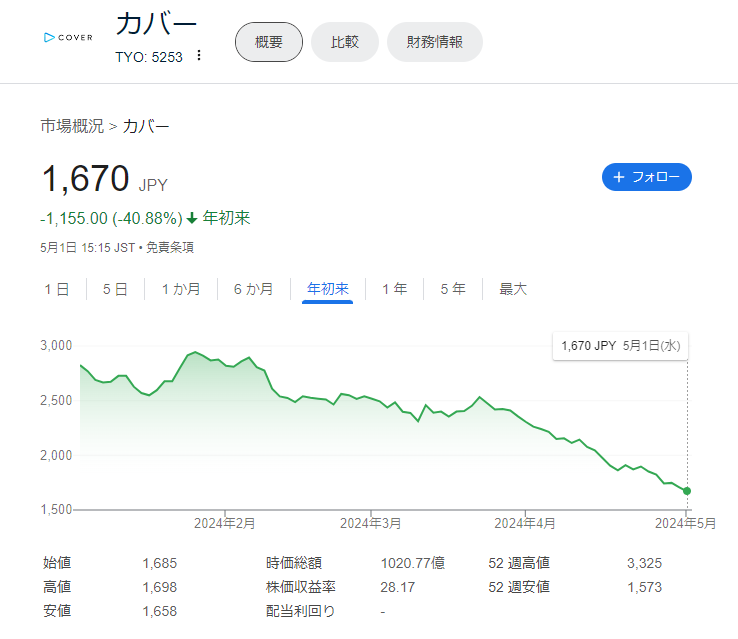Select the green data point on the chart
This screenshot has height=639, width=738.
point(687,491)
